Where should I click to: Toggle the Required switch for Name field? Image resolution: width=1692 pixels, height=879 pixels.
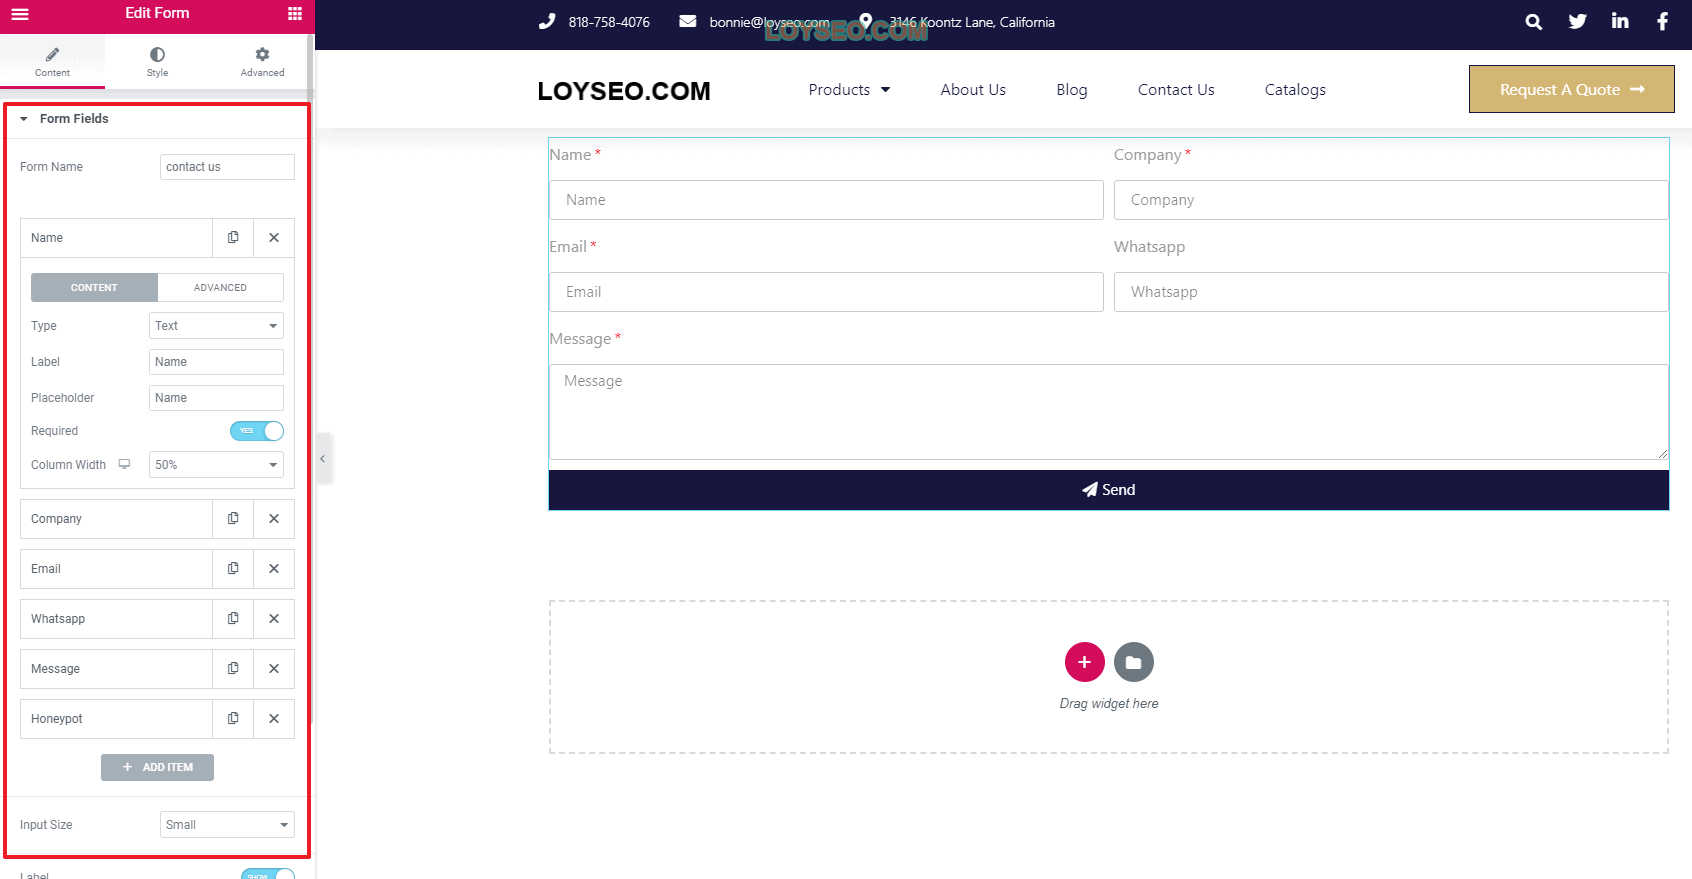[x=257, y=431]
